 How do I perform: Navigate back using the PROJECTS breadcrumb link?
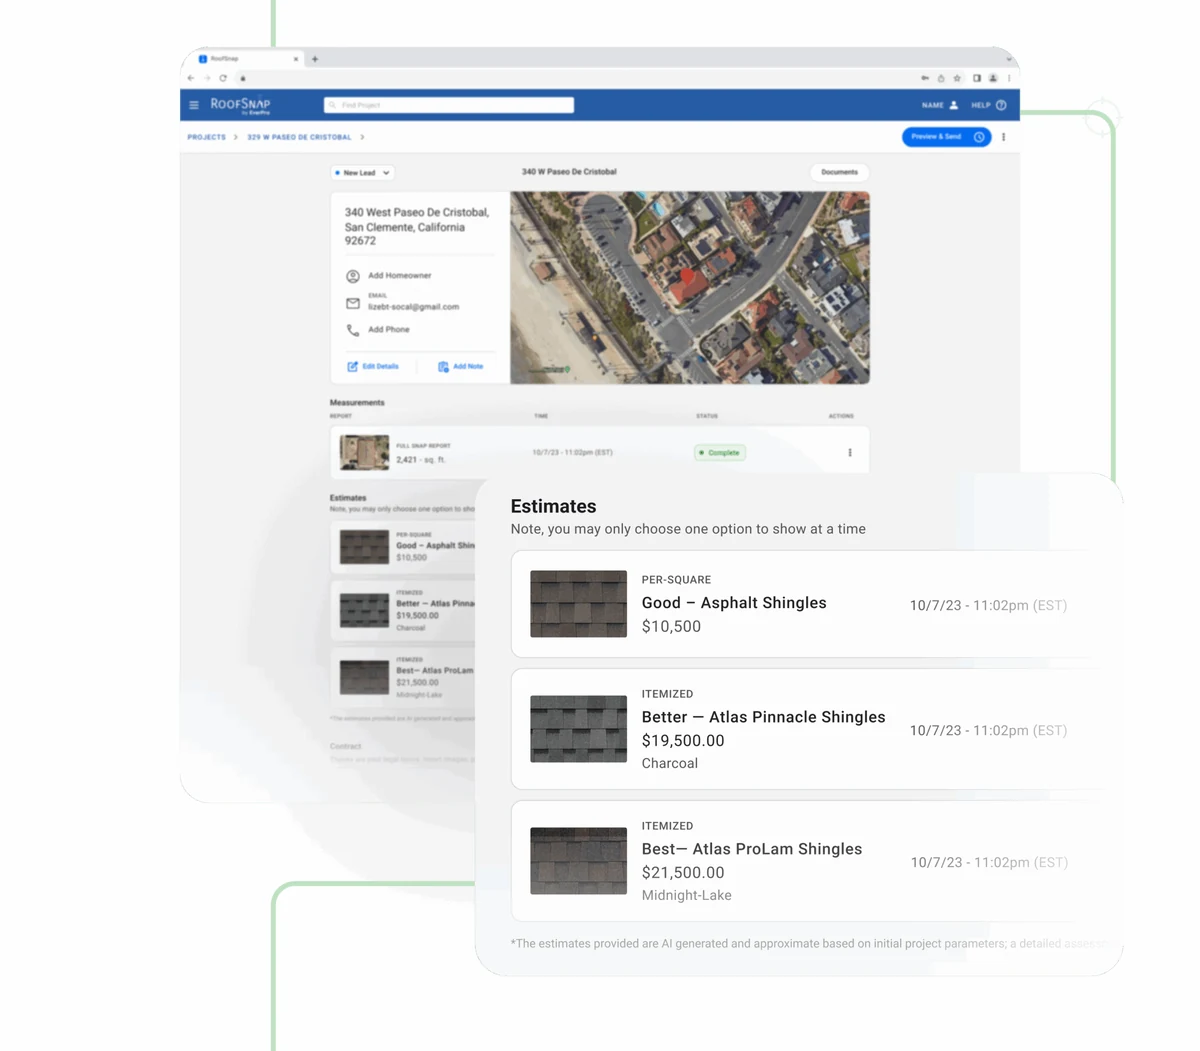(205, 137)
